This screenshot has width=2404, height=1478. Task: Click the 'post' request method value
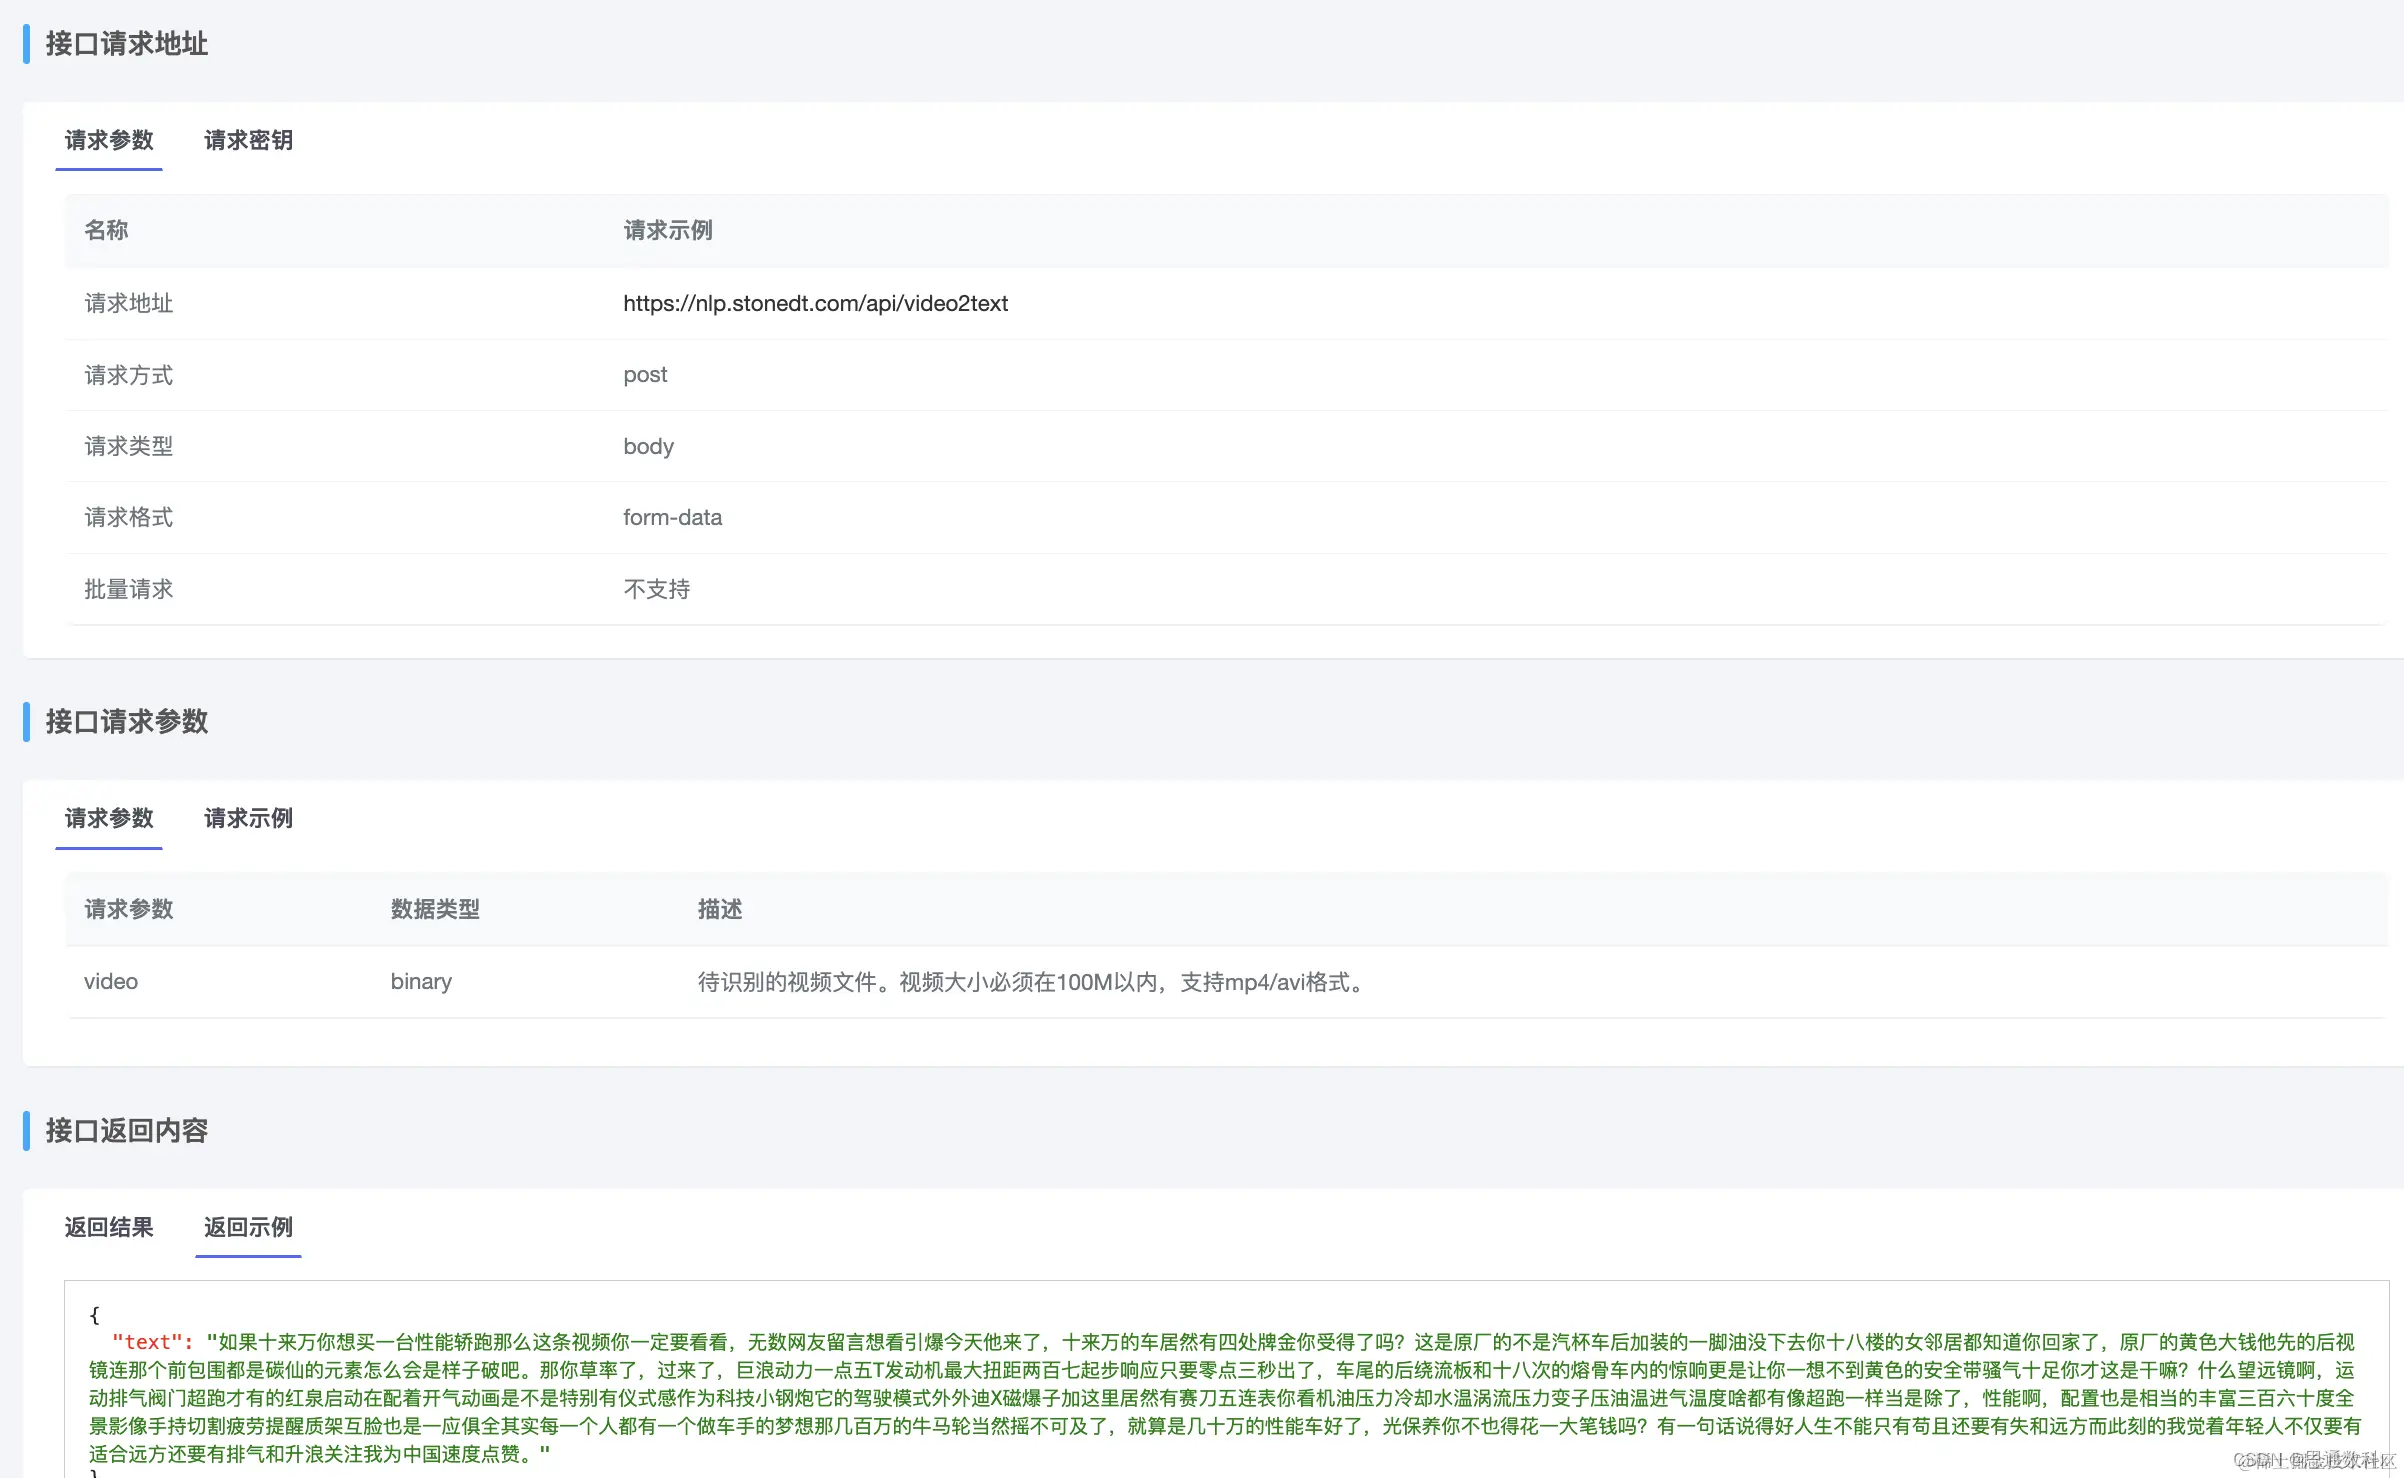pos(645,375)
